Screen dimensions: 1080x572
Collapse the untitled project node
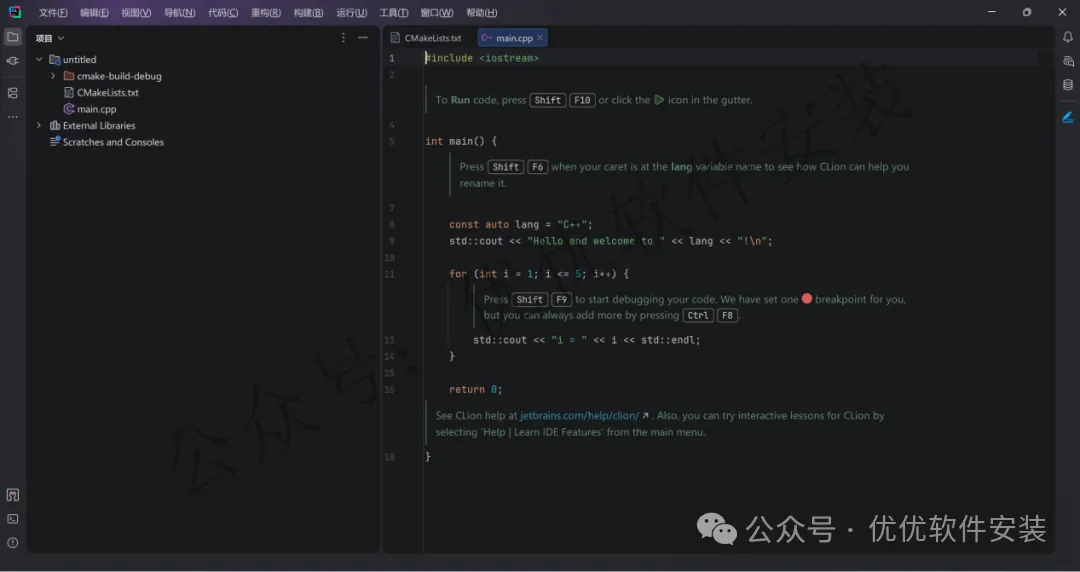coord(39,59)
